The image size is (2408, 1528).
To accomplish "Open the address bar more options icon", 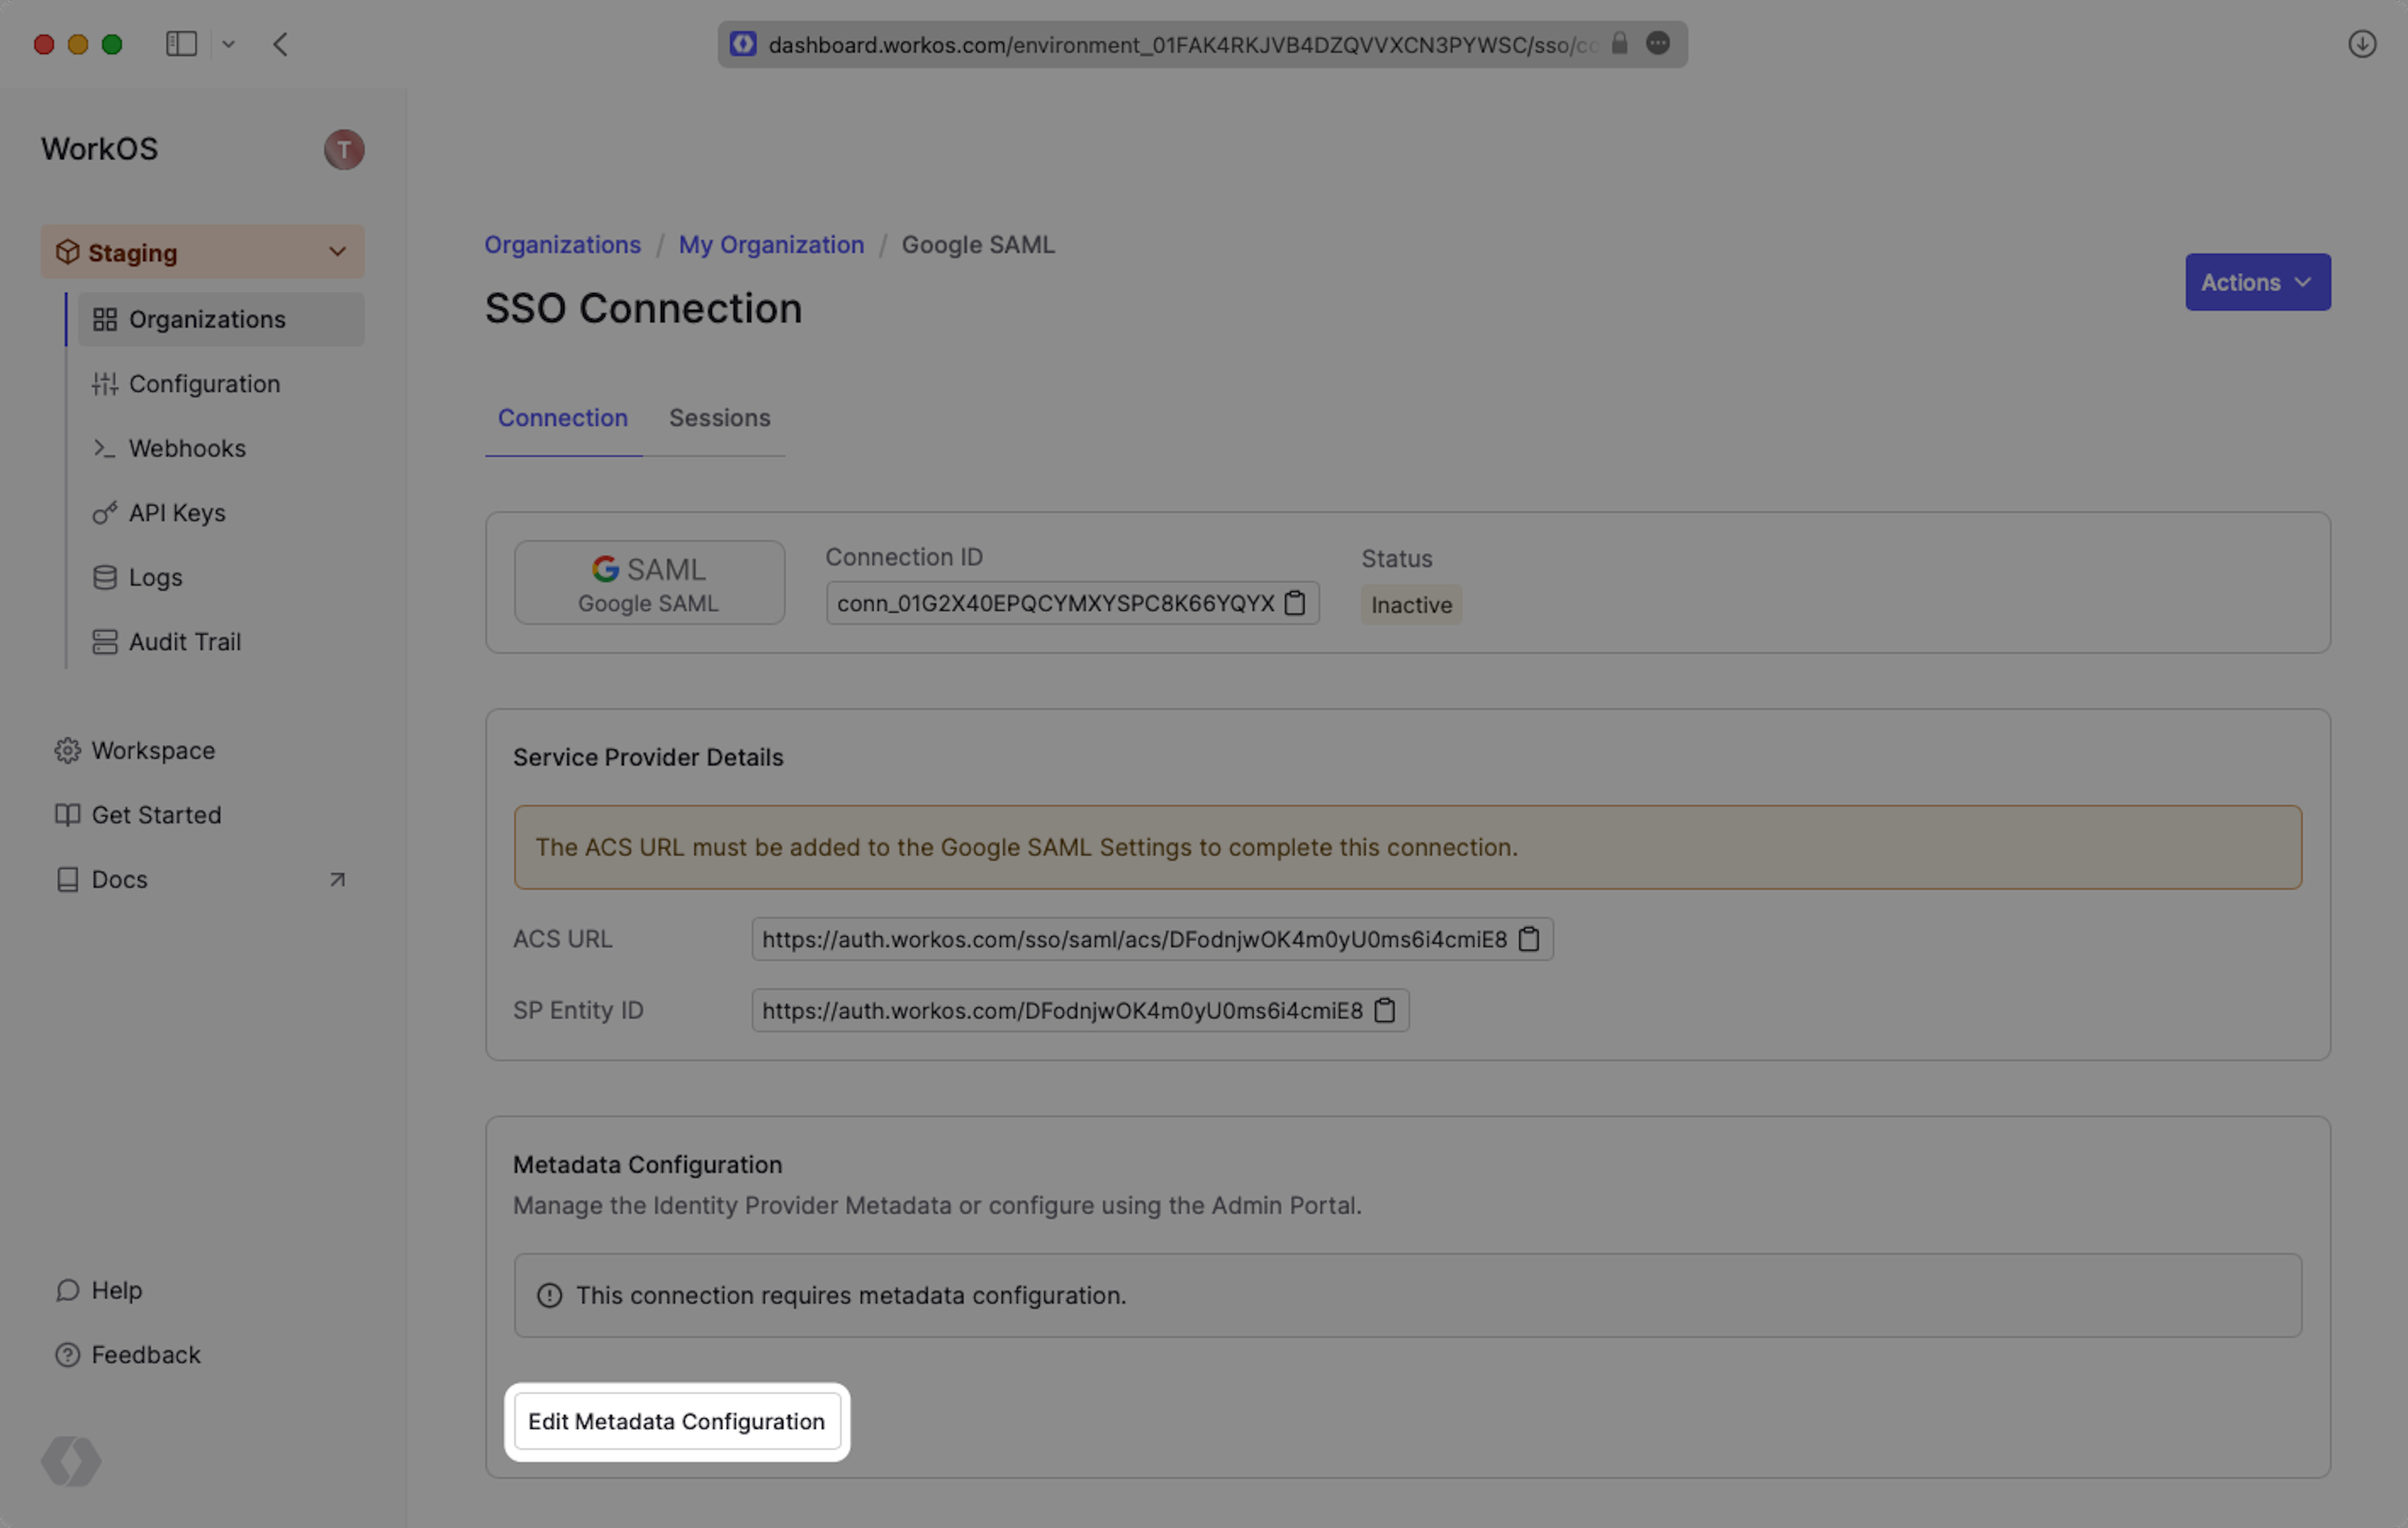I will 1657,44.
